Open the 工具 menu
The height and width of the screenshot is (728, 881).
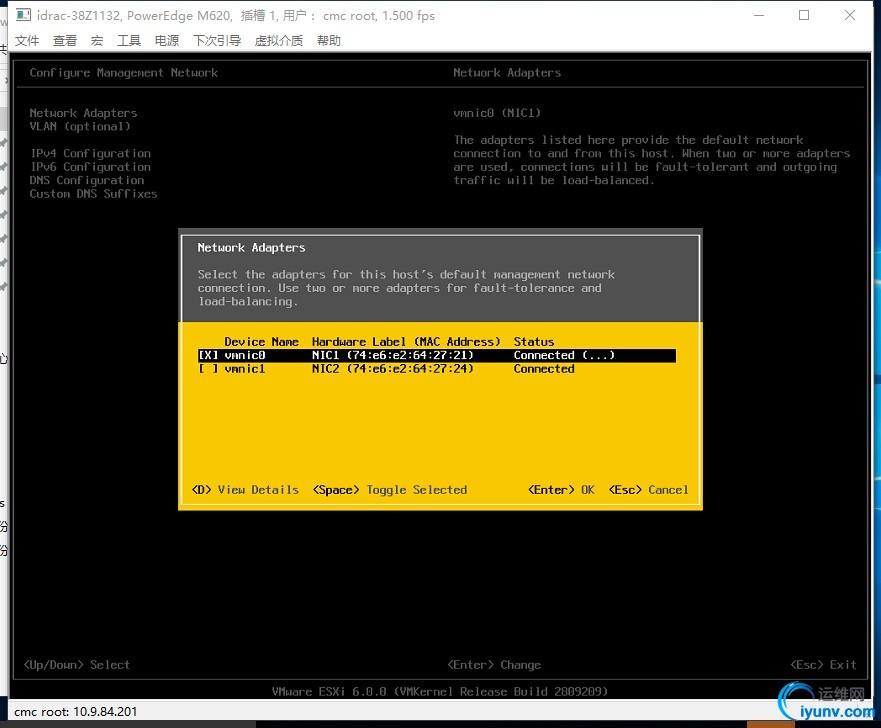tap(129, 40)
